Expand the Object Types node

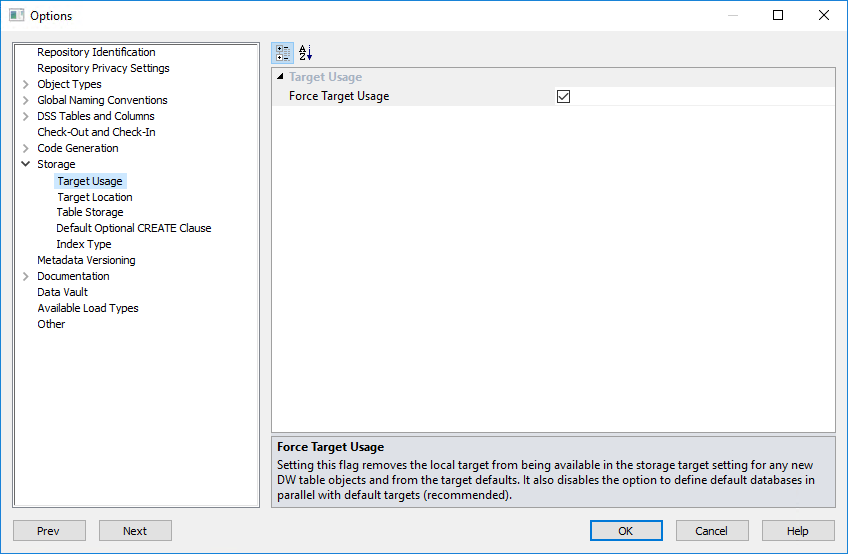pyautogui.click(x=25, y=84)
